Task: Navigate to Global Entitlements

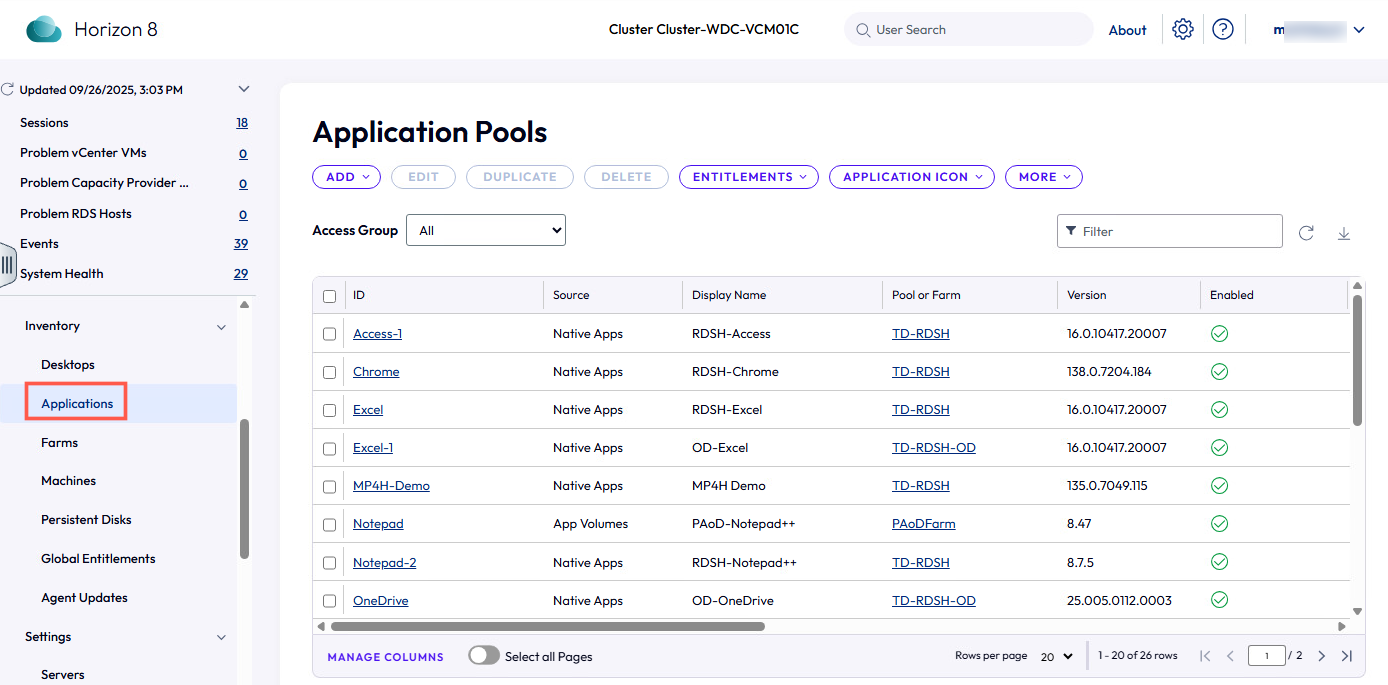Action: pyautogui.click(x=98, y=559)
